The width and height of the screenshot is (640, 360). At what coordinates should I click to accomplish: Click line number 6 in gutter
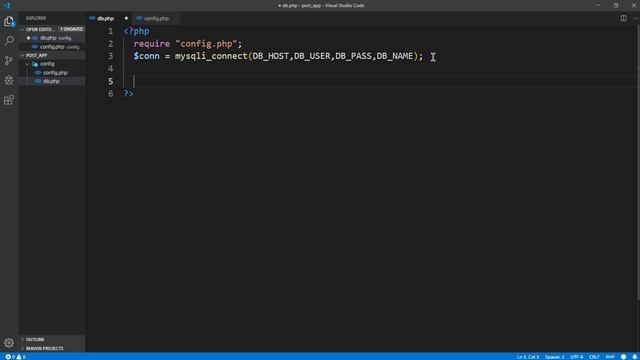coord(111,93)
